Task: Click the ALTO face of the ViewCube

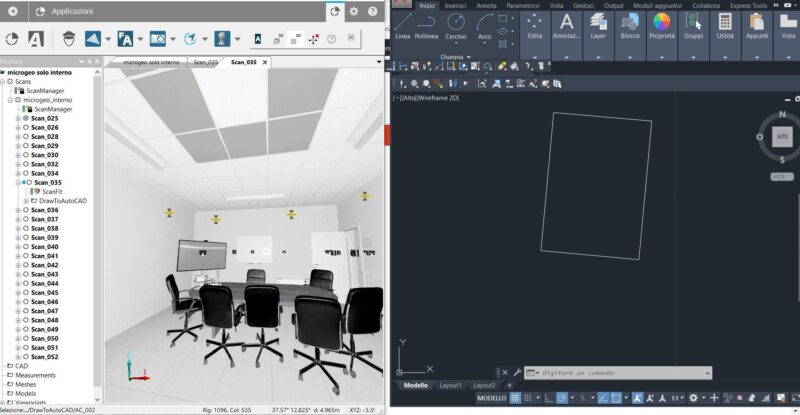Action: pyautogui.click(x=782, y=136)
